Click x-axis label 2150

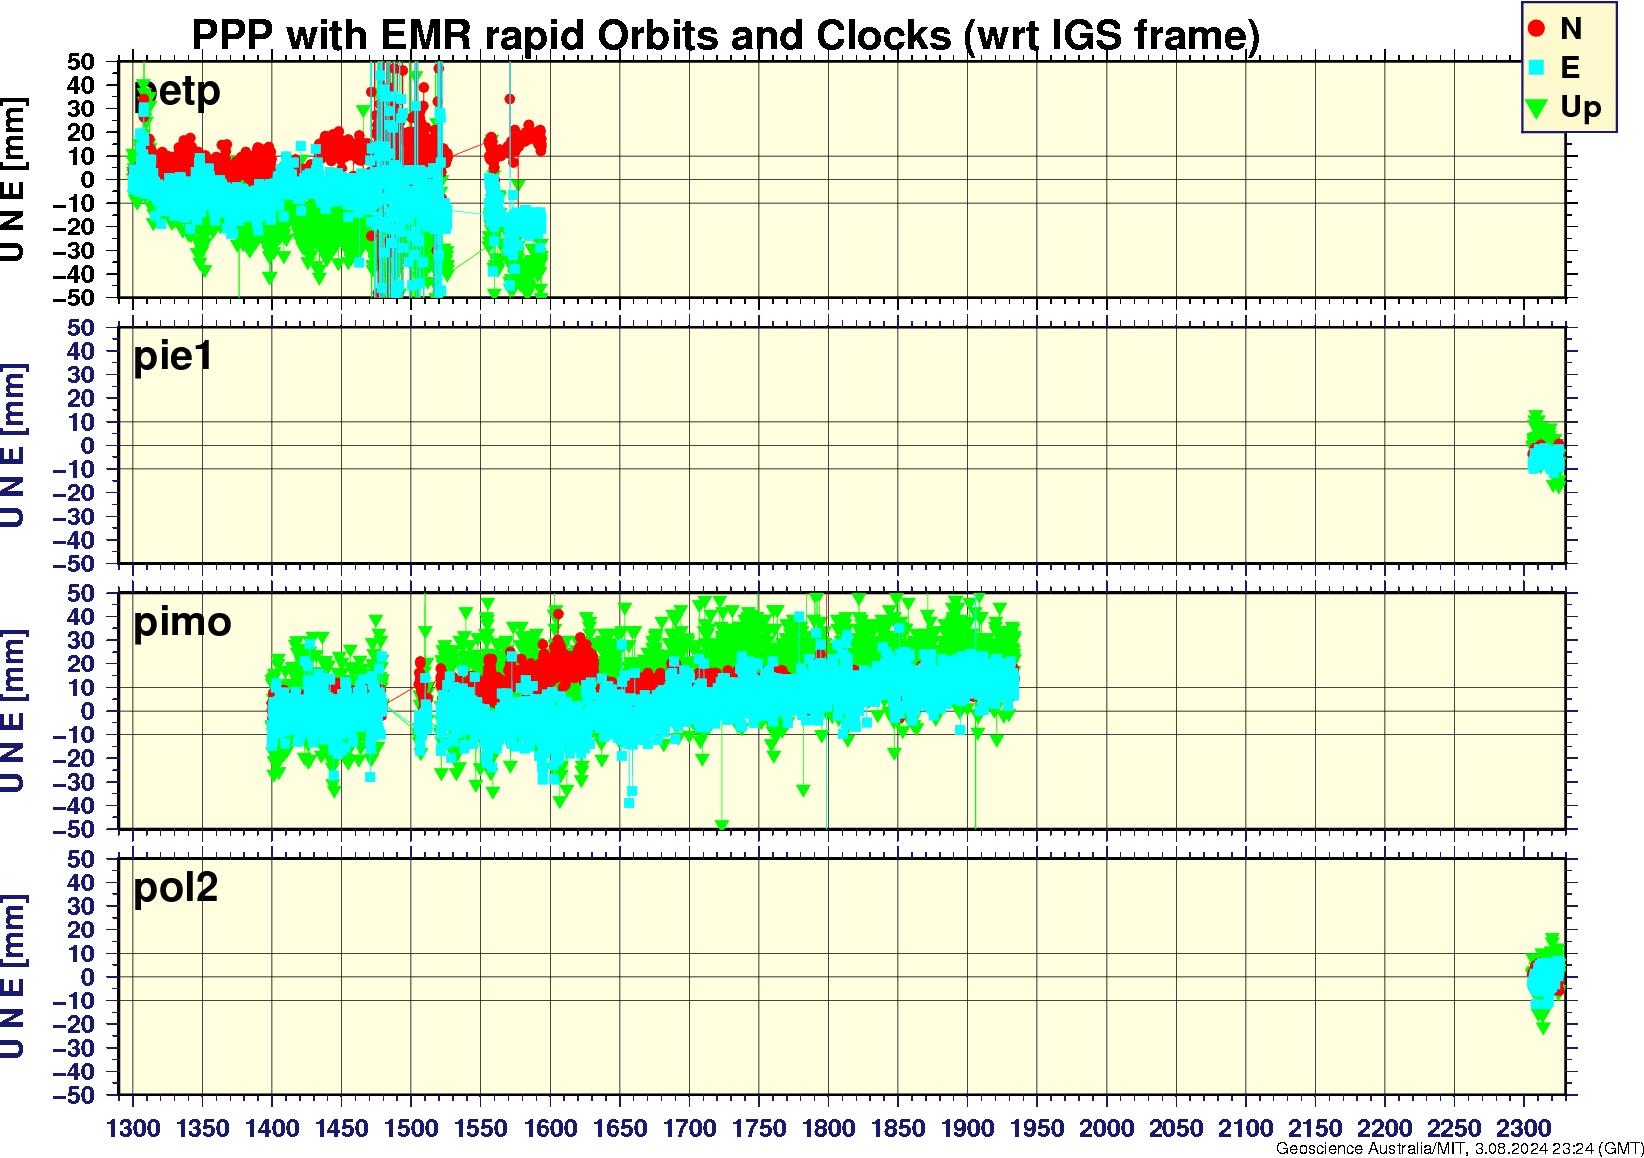1315,1128
